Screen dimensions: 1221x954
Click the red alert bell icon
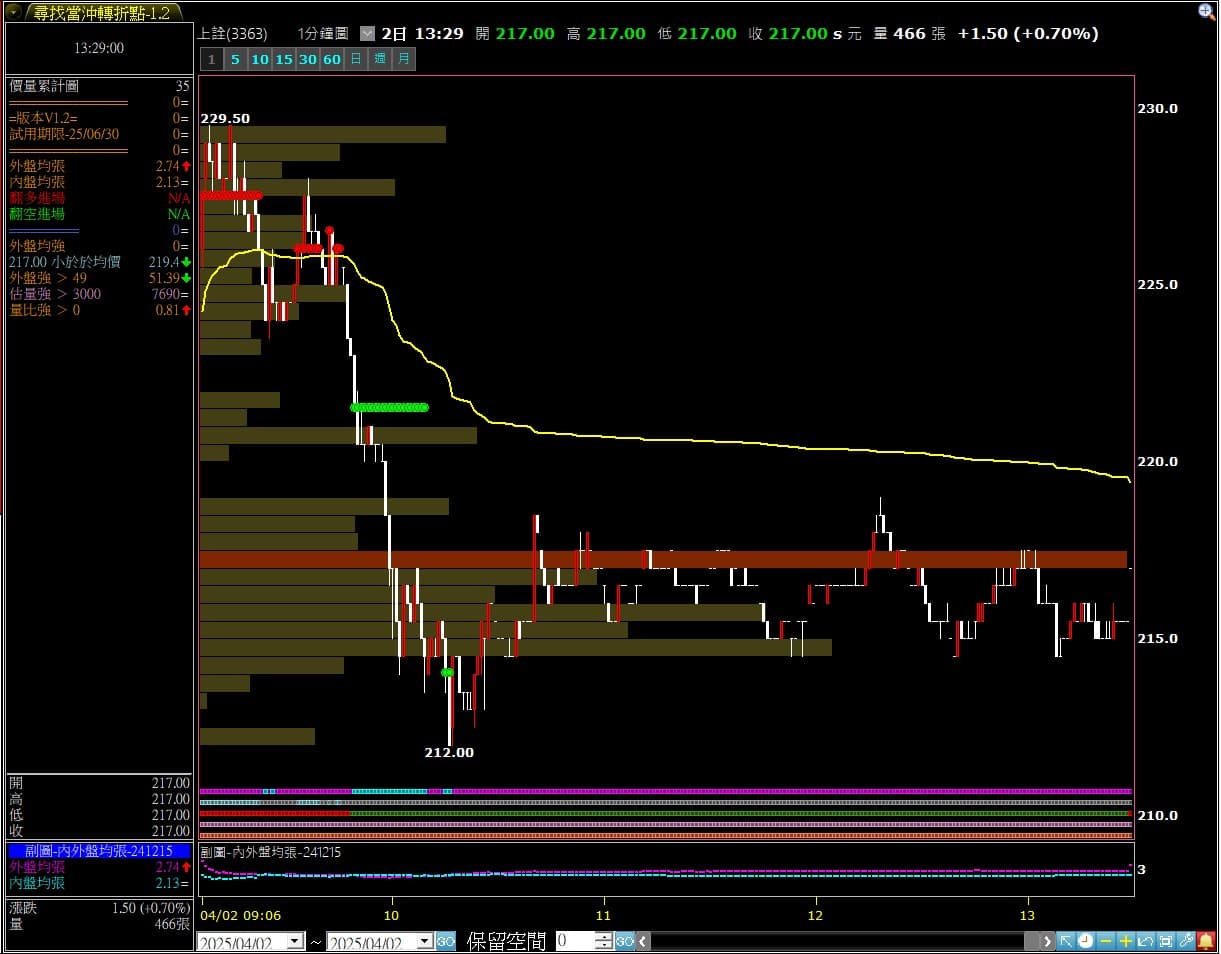tap(1206, 941)
